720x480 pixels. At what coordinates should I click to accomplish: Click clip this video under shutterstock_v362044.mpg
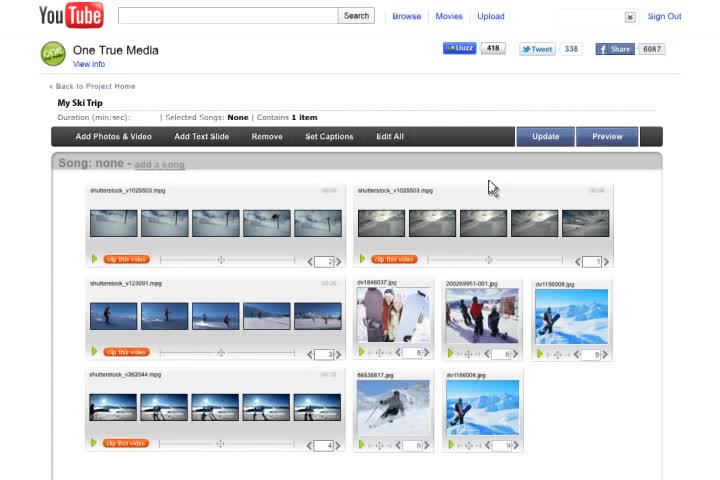coord(126,443)
